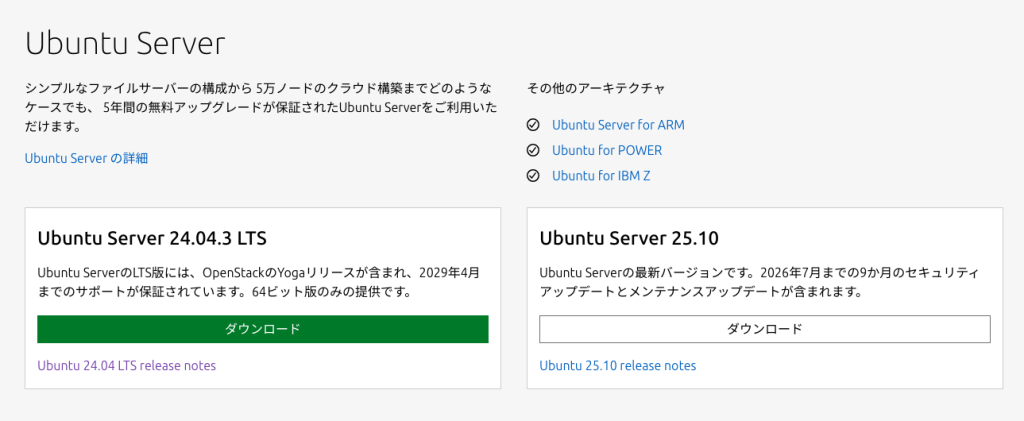Click the 25.10 description mentioning 2026年7月
The image size is (1024, 421).
coord(759,282)
